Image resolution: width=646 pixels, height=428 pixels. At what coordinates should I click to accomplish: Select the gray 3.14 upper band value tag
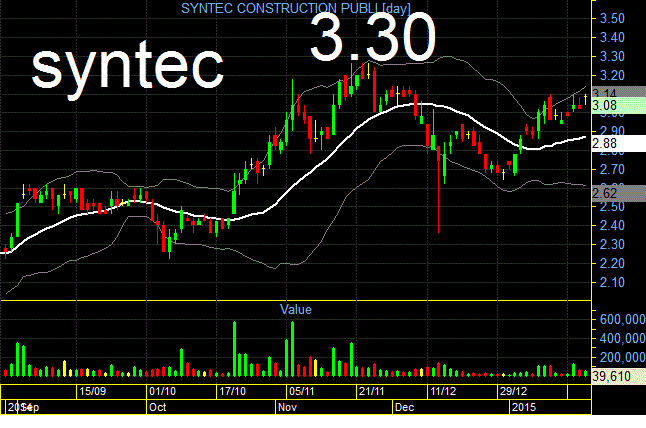point(619,92)
